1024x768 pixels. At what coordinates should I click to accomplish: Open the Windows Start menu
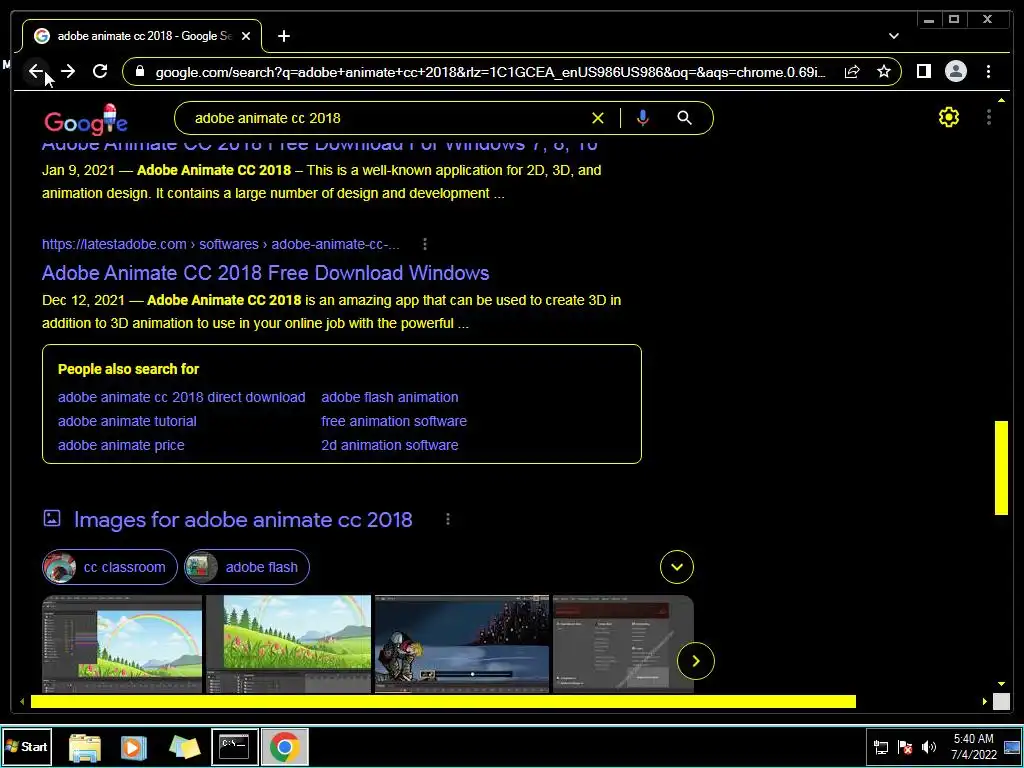[x=26, y=746]
